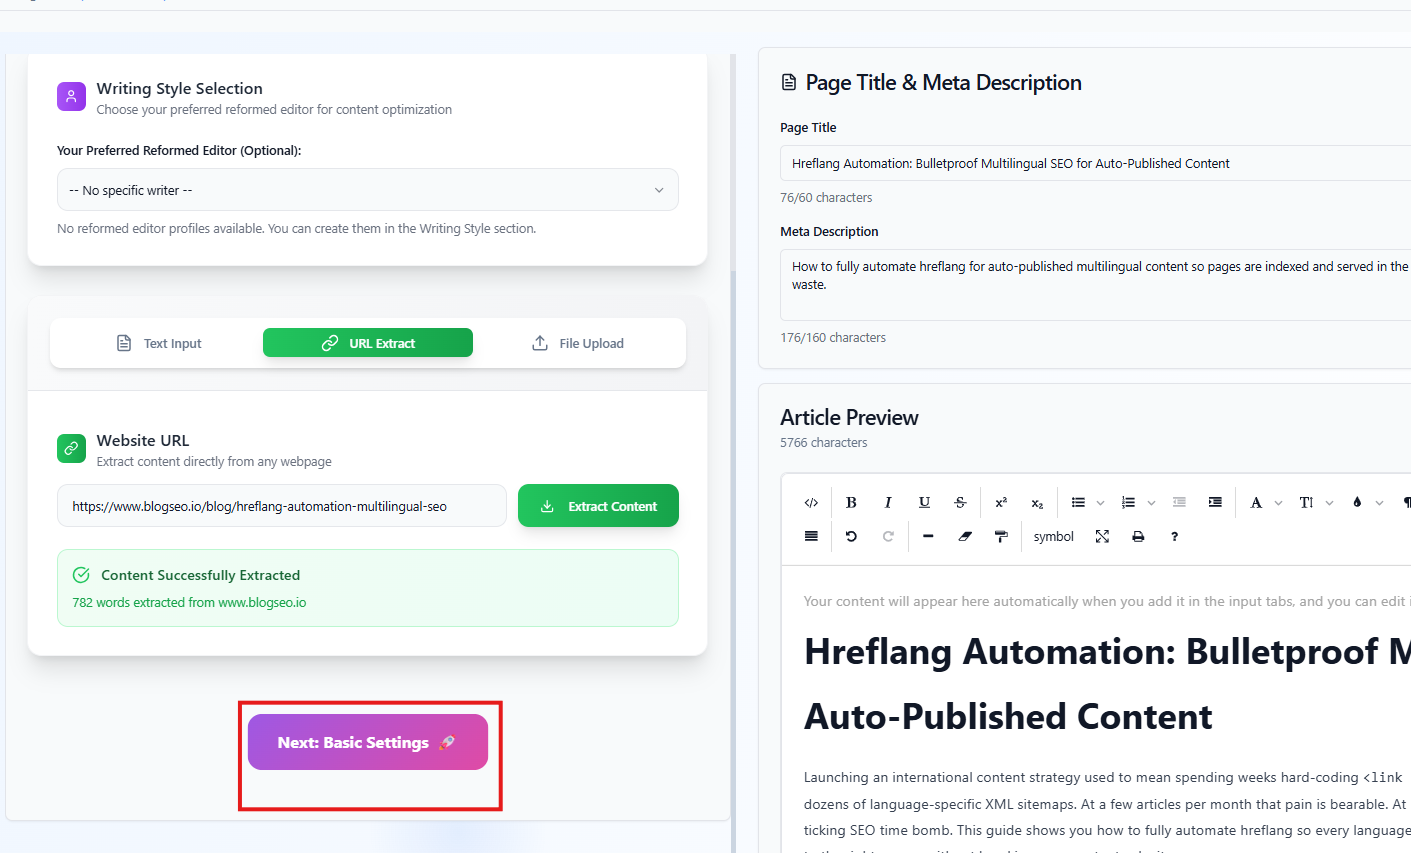Expand font size dropdown arrow
This screenshot has height=853, width=1411.
(x=1329, y=503)
